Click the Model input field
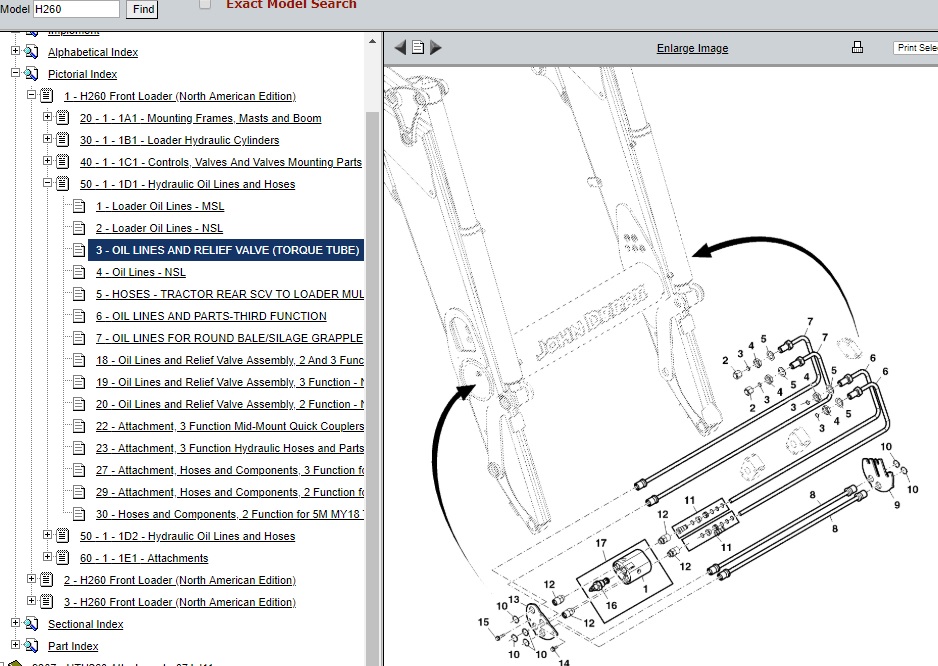938x666 pixels. 76,9
